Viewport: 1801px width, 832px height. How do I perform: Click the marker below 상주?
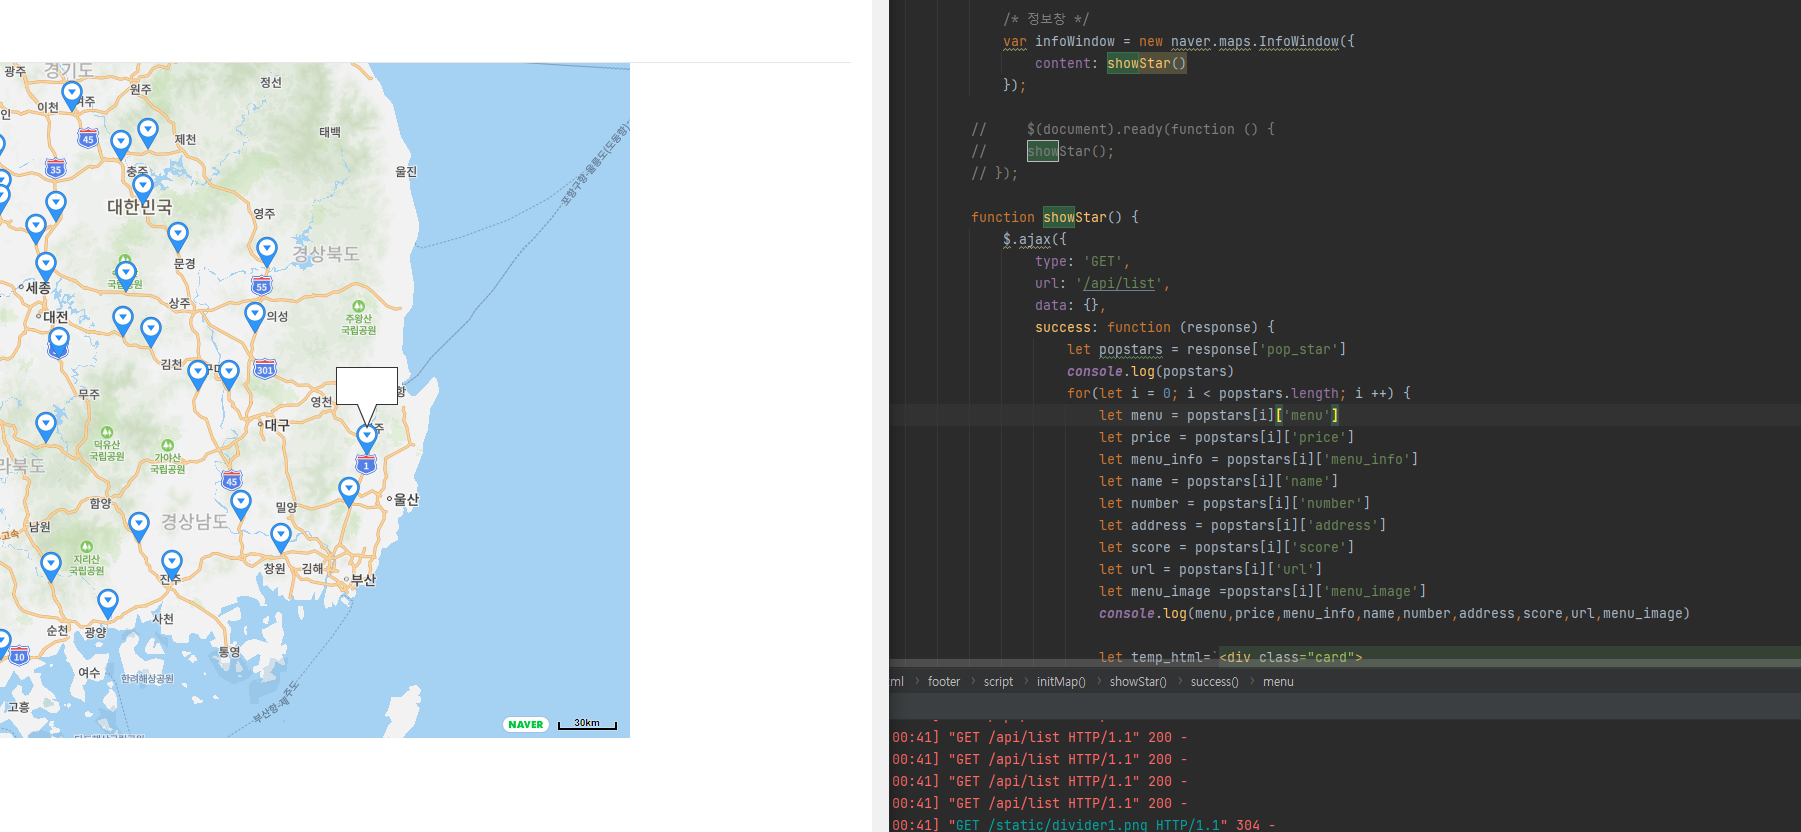[151, 332]
